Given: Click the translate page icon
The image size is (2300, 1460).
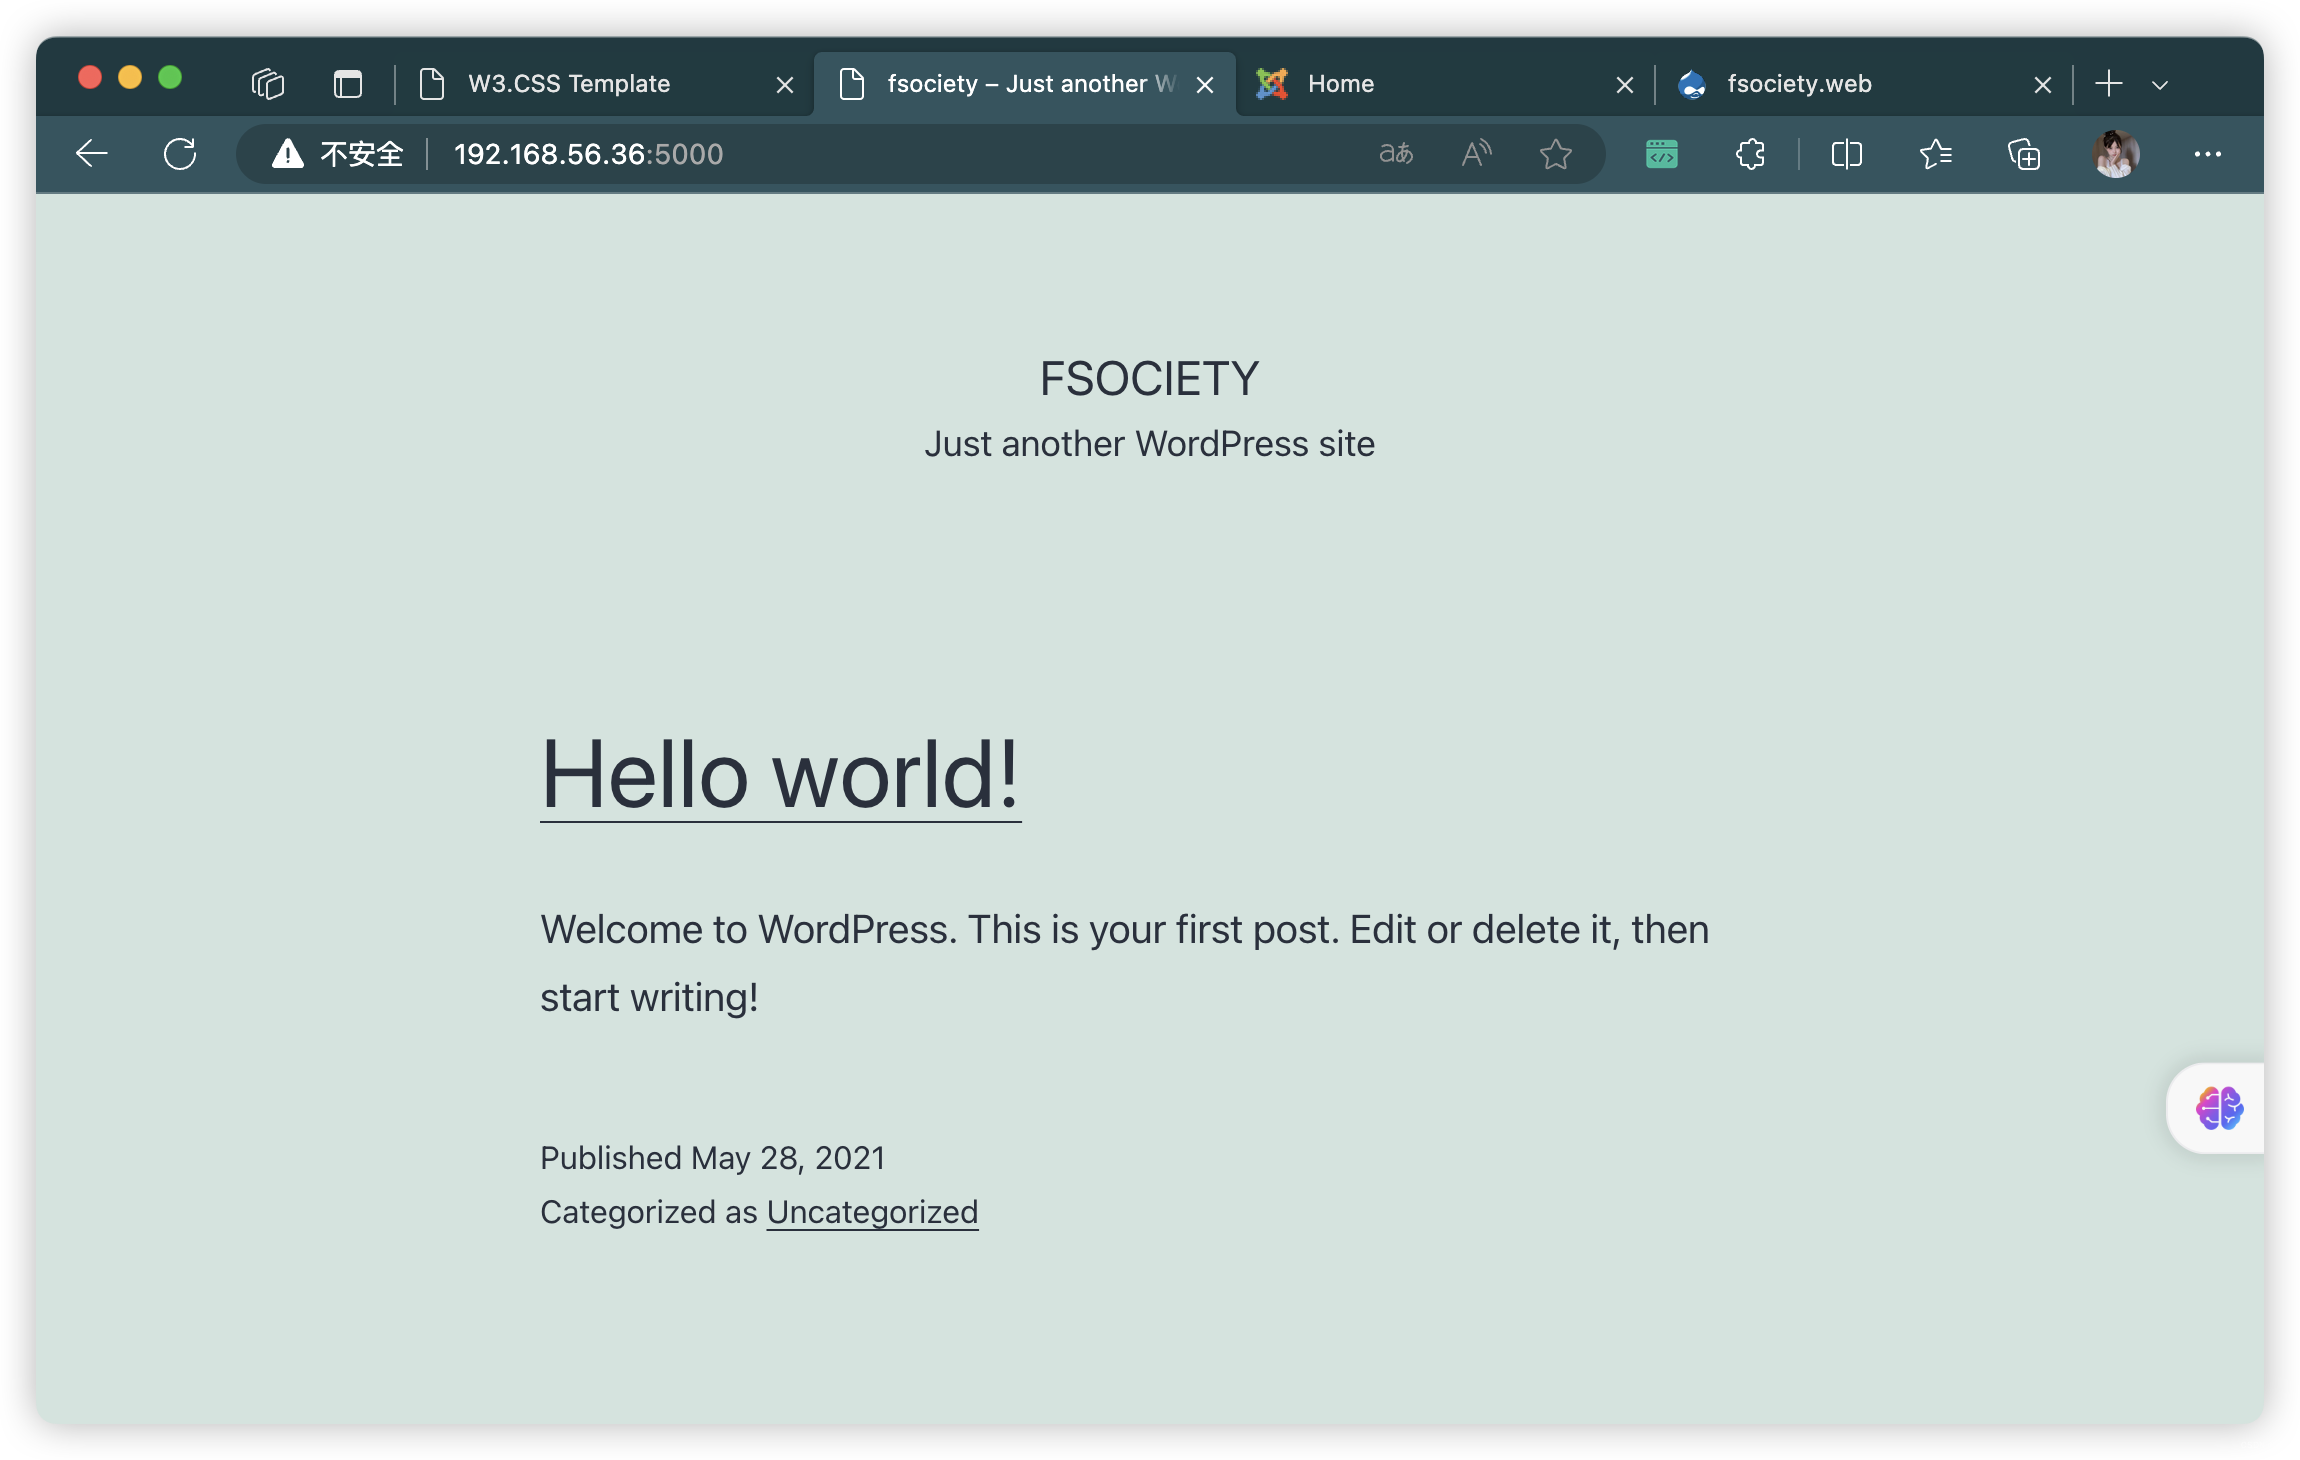Looking at the screenshot, I should (1396, 154).
